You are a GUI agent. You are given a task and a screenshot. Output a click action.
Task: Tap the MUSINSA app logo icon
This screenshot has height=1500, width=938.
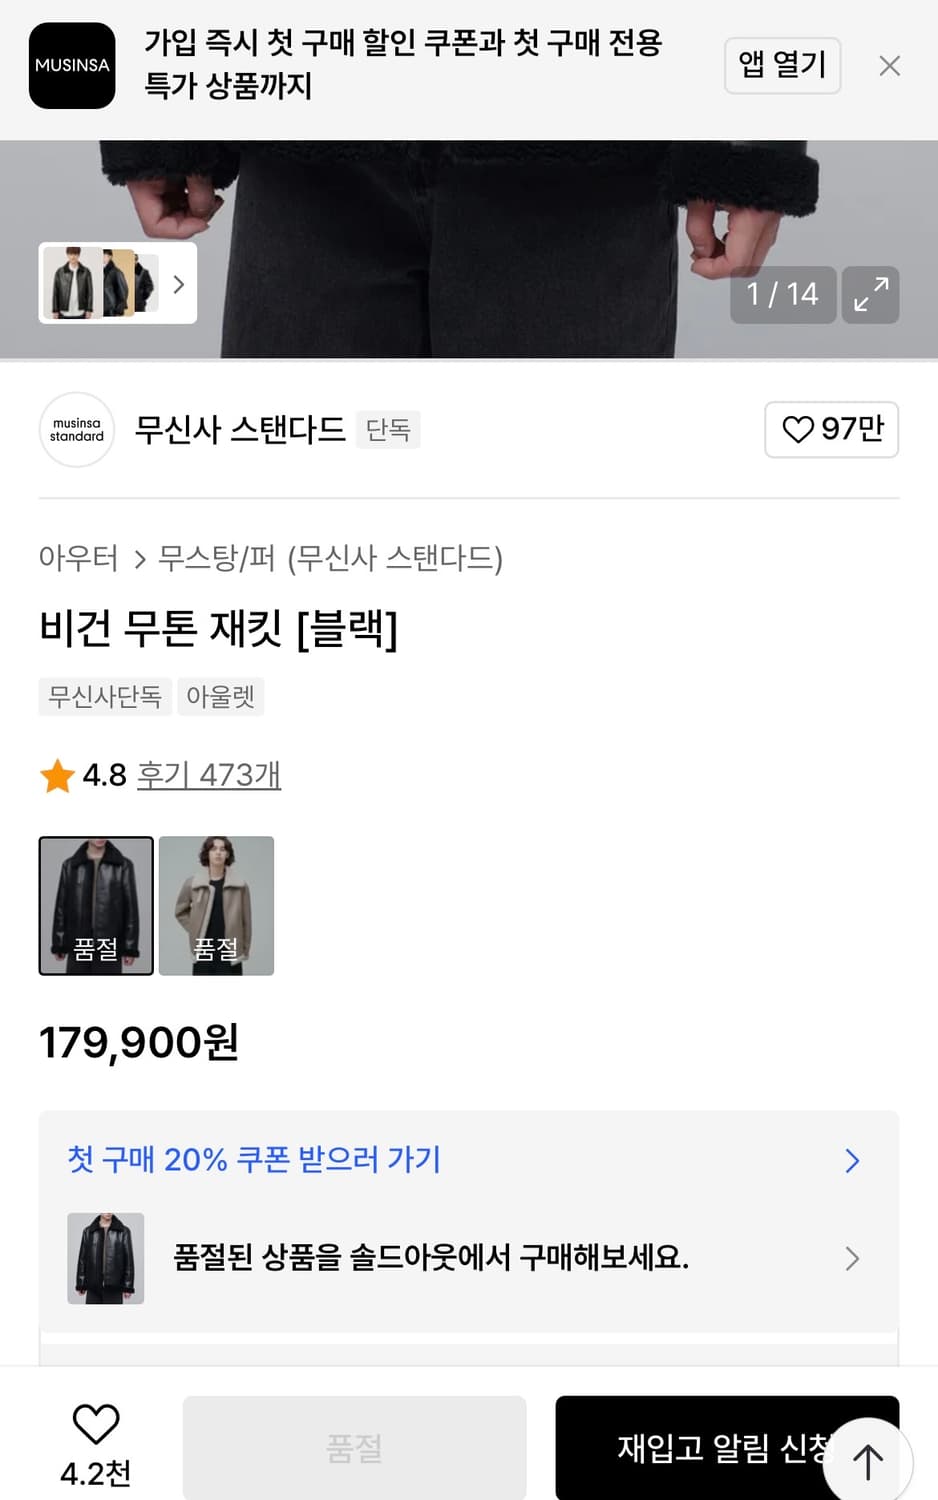pos(72,66)
